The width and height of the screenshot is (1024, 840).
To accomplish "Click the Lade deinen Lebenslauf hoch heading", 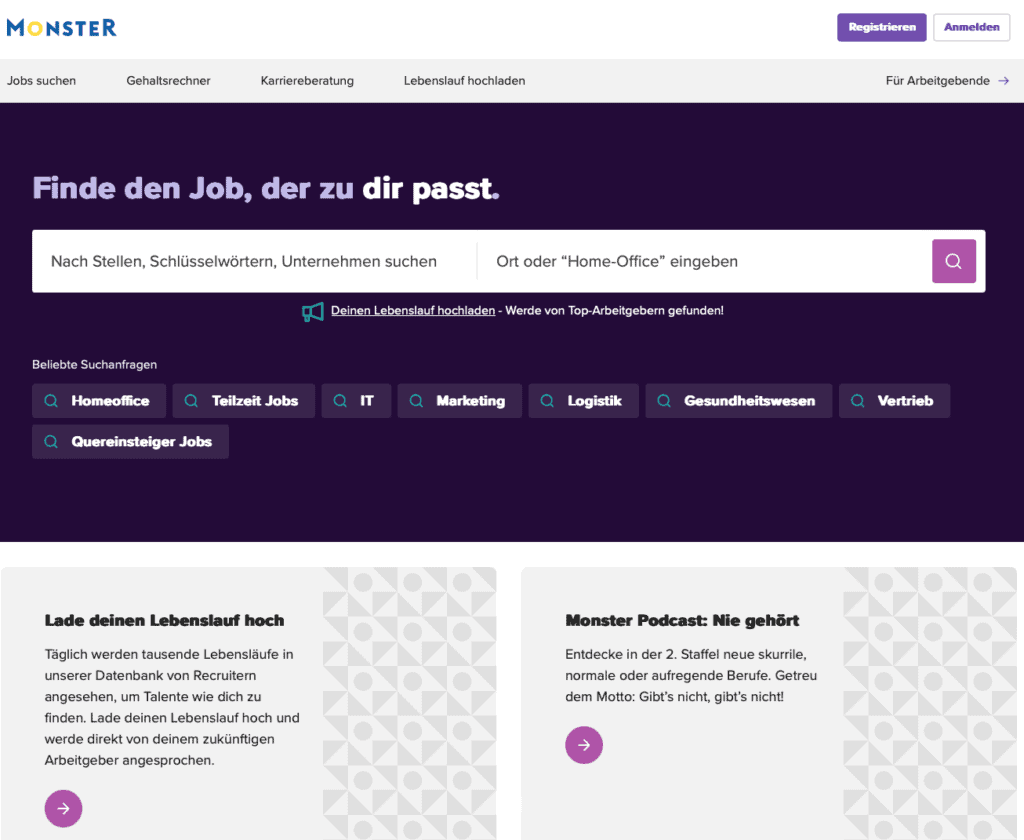I will tap(165, 621).
